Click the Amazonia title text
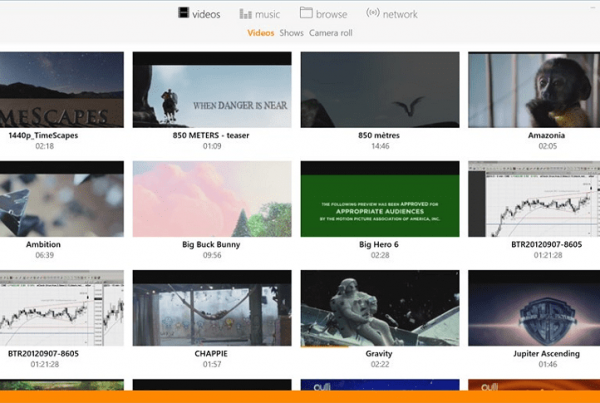Image resolution: width=600 pixels, height=403 pixels. [x=546, y=135]
